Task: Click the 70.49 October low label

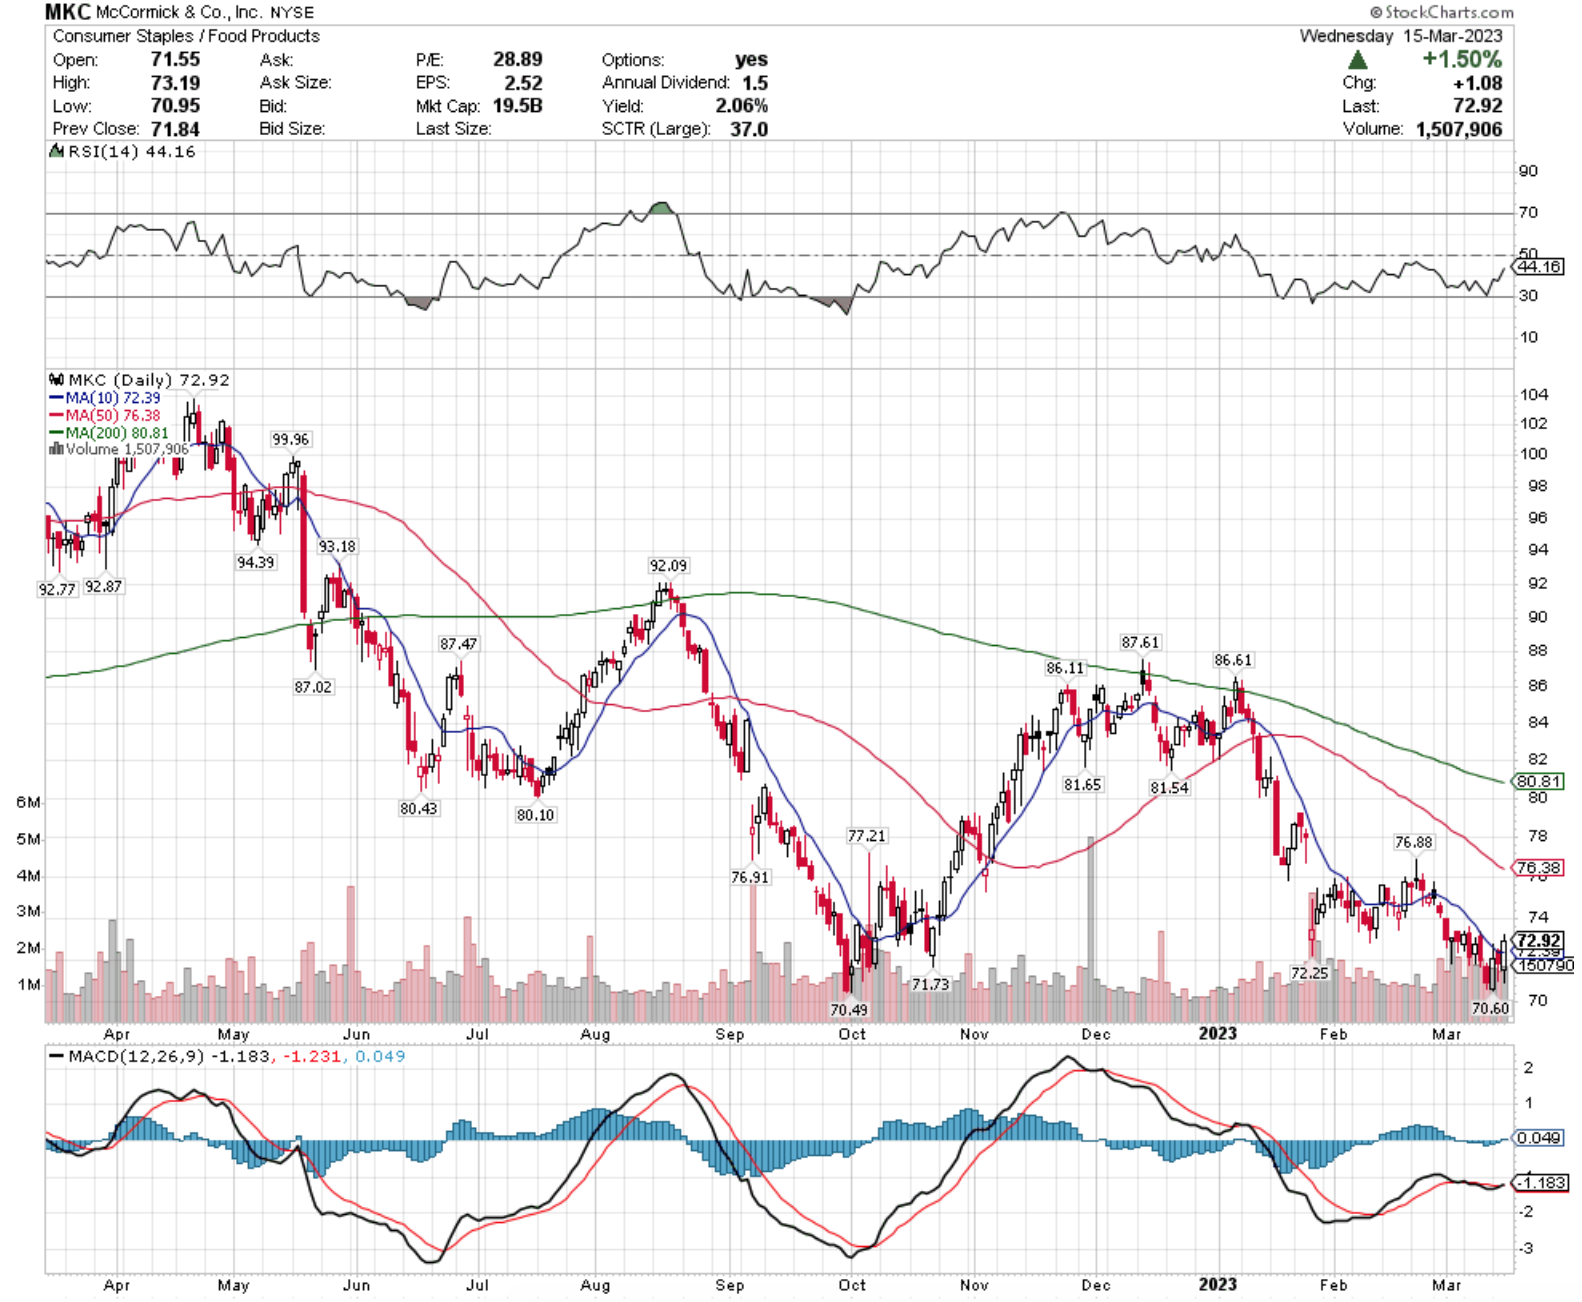Action: pos(849,1010)
